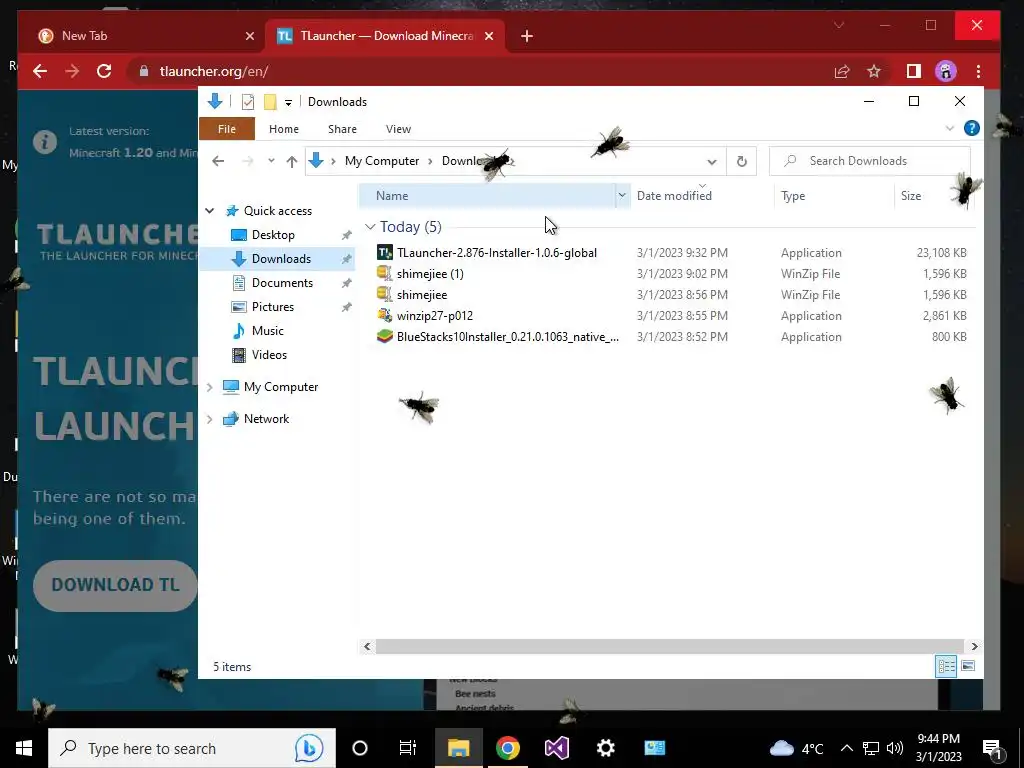Switch to Large icons view layout icon
Screen dimensions: 1024x768
968,666
